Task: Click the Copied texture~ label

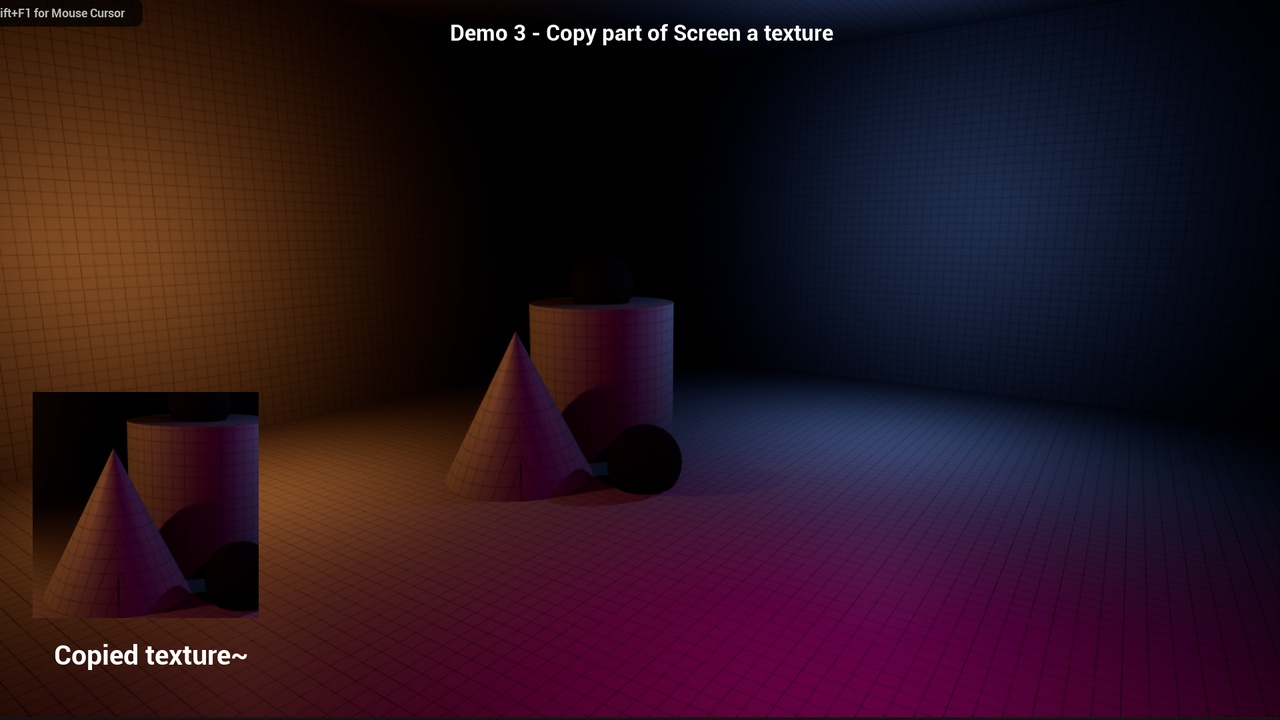Action: 151,655
